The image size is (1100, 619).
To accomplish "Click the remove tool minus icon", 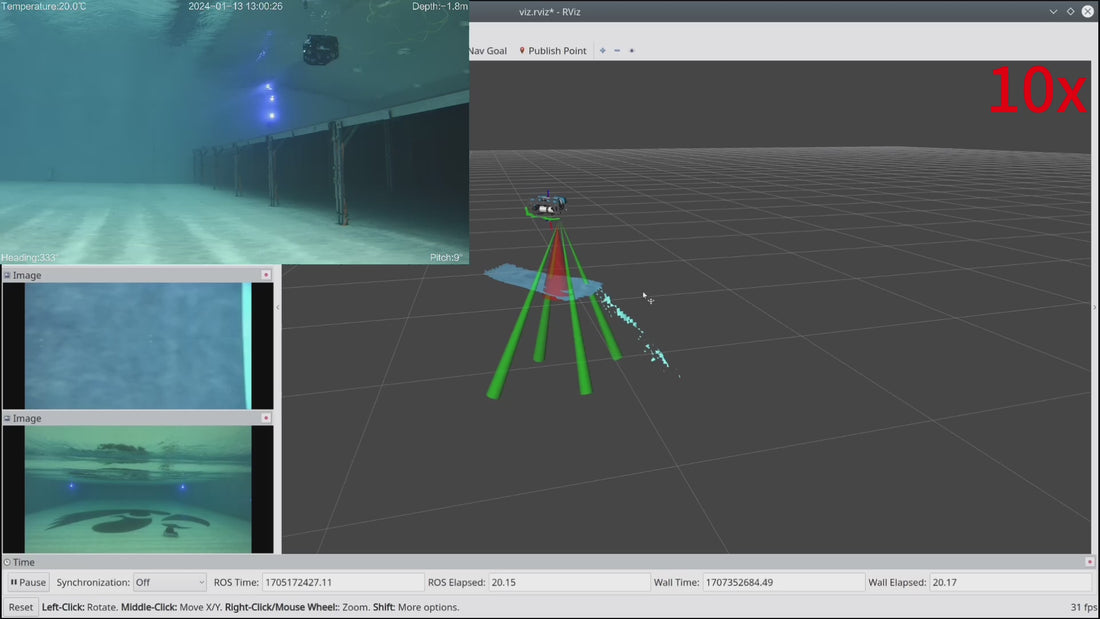I will (617, 51).
